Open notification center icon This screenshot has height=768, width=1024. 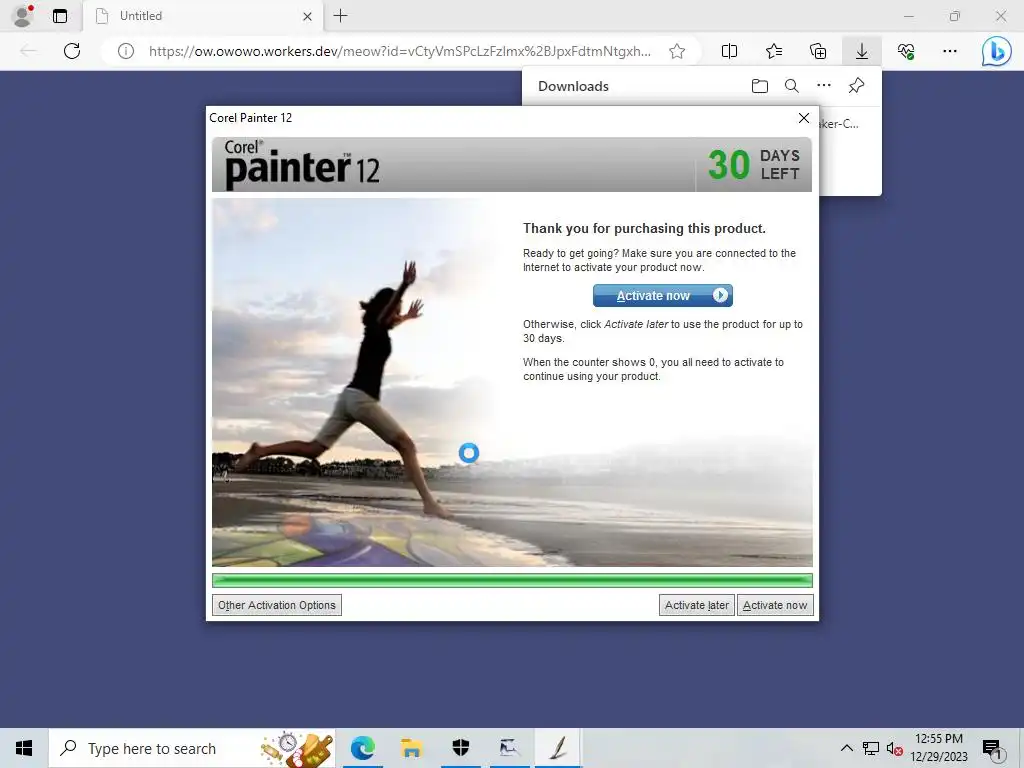[x=992, y=750]
